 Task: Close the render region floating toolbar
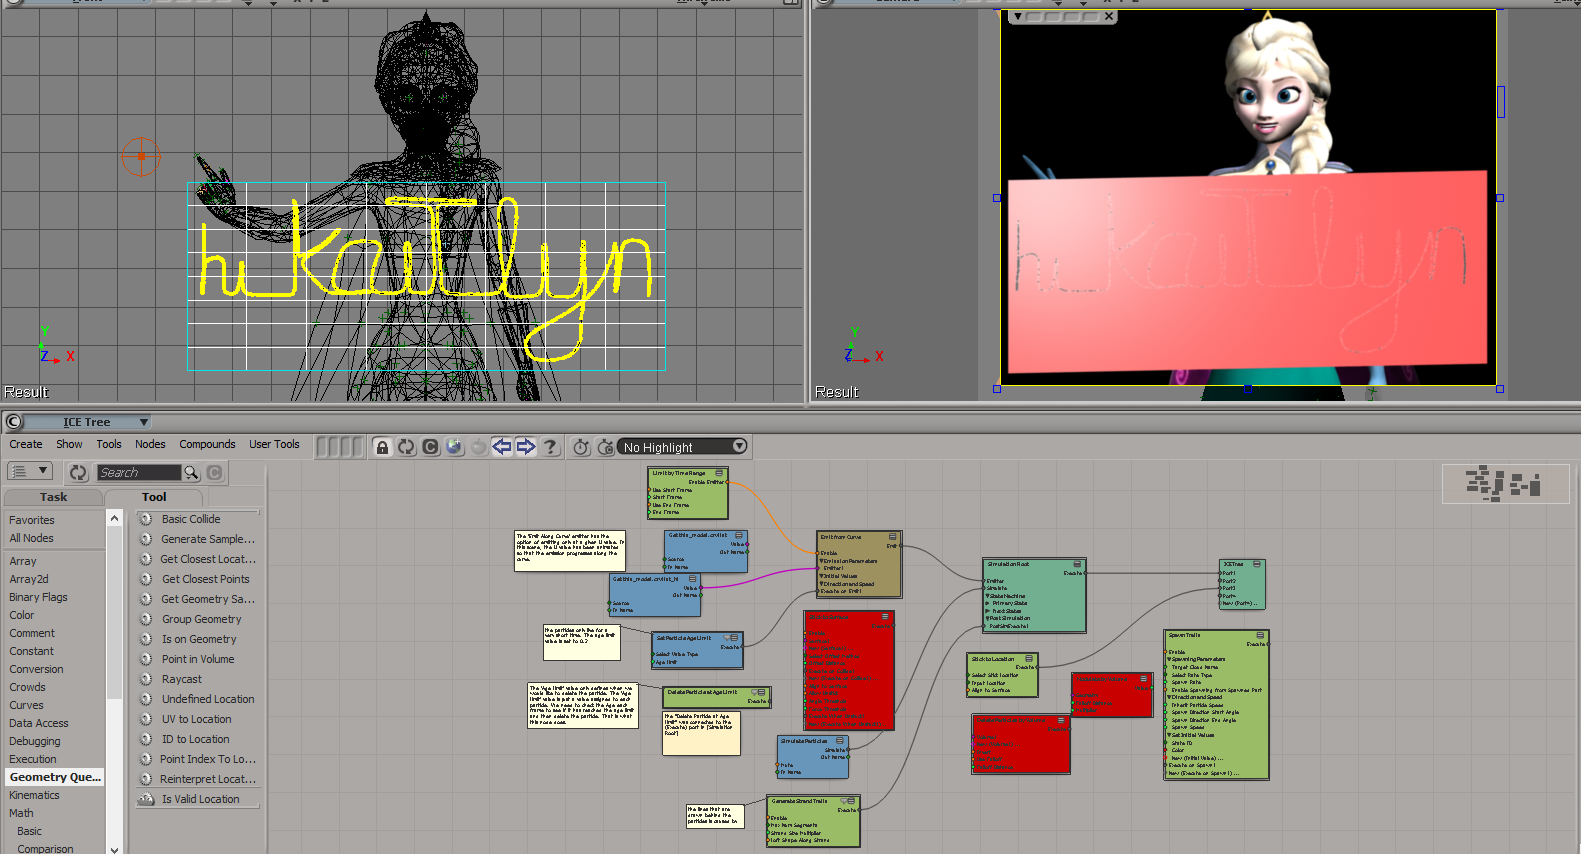(x=1109, y=17)
